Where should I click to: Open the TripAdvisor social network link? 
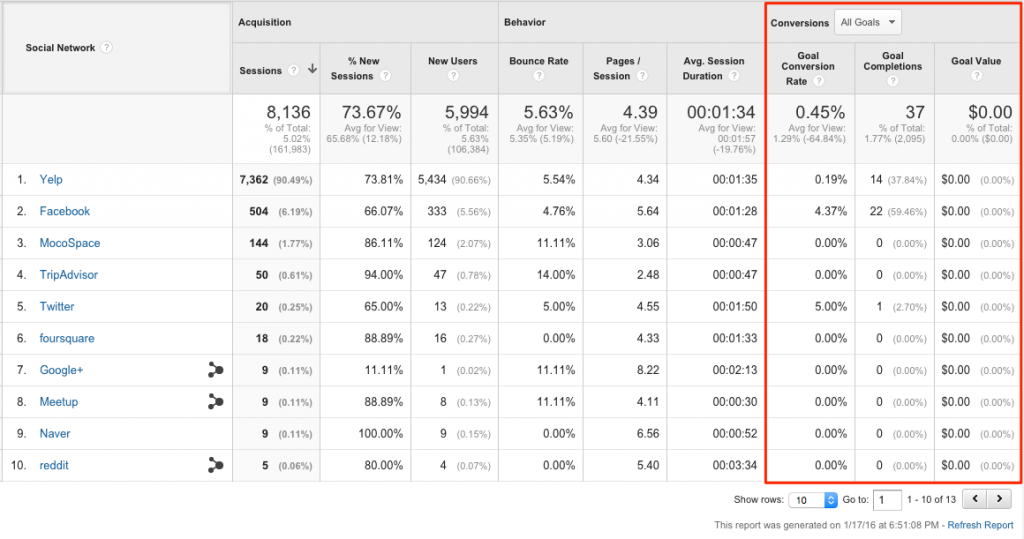[69, 274]
